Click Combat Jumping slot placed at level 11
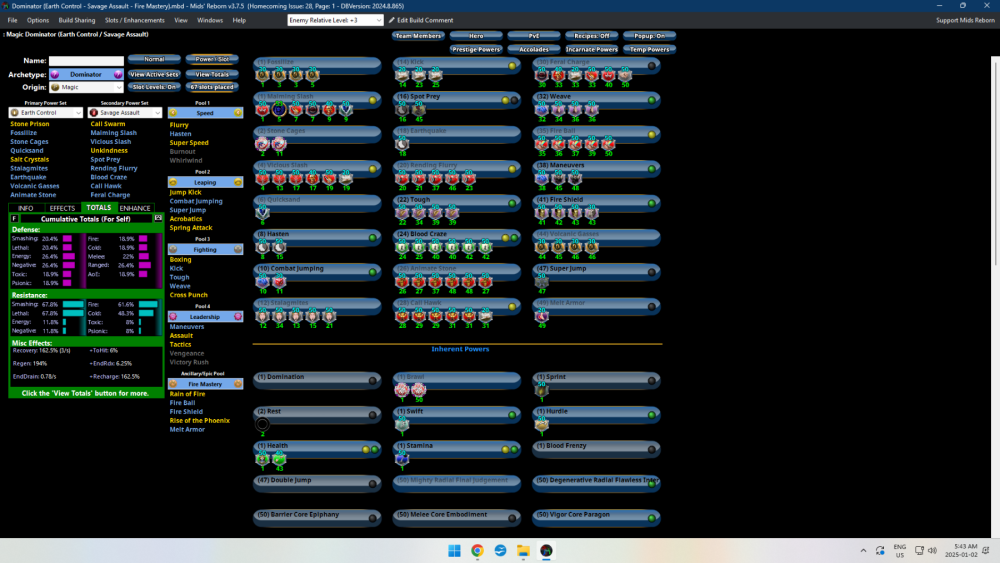The width and height of the screenshot is (1000, 563). (279, 282)
